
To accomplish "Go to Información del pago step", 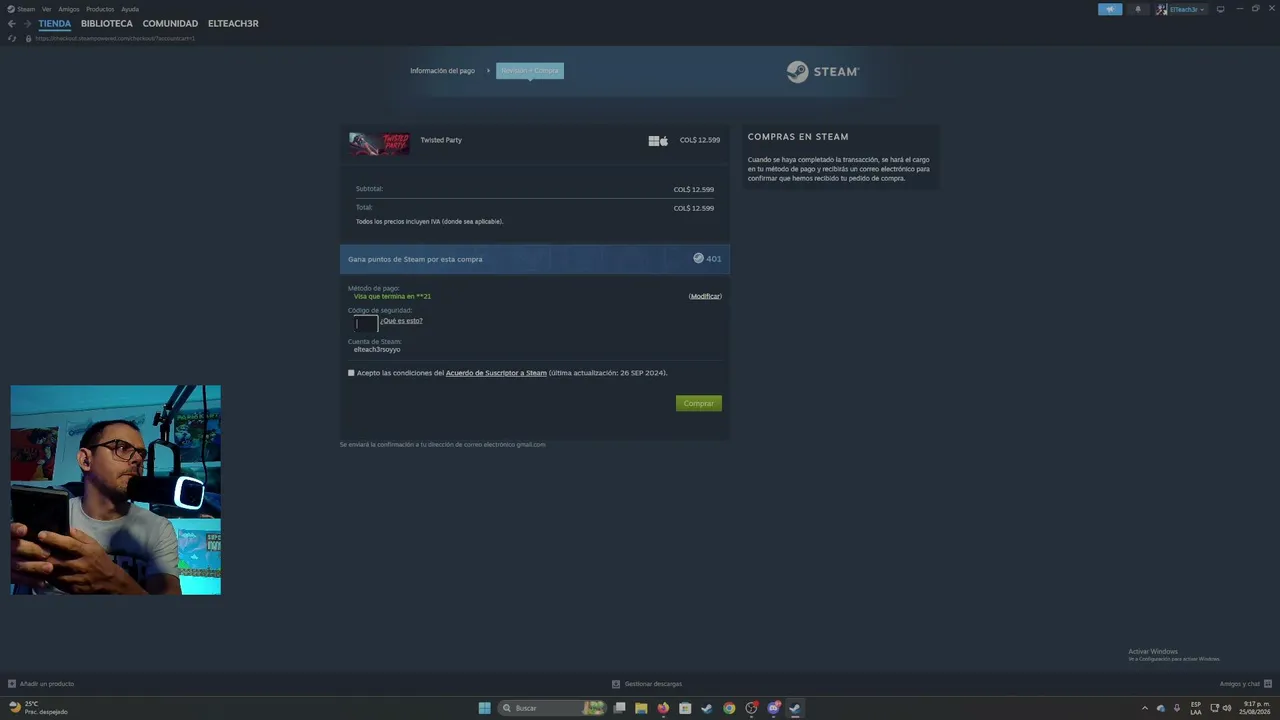I will click(x=442, y=71).
